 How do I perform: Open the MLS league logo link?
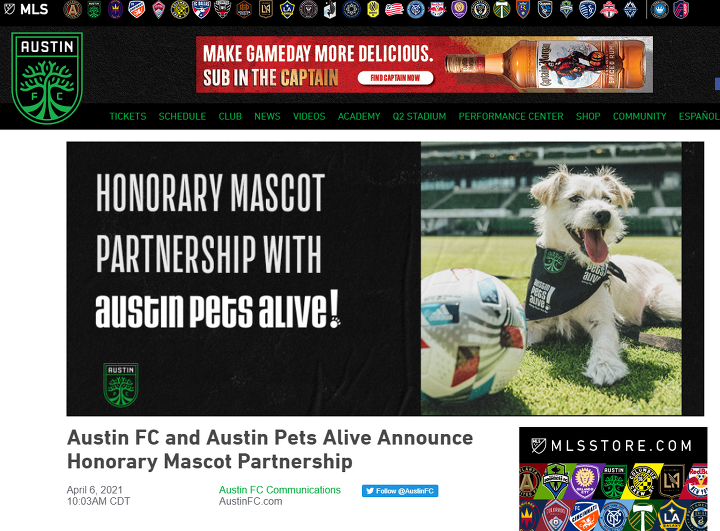(x=26, y=9)
